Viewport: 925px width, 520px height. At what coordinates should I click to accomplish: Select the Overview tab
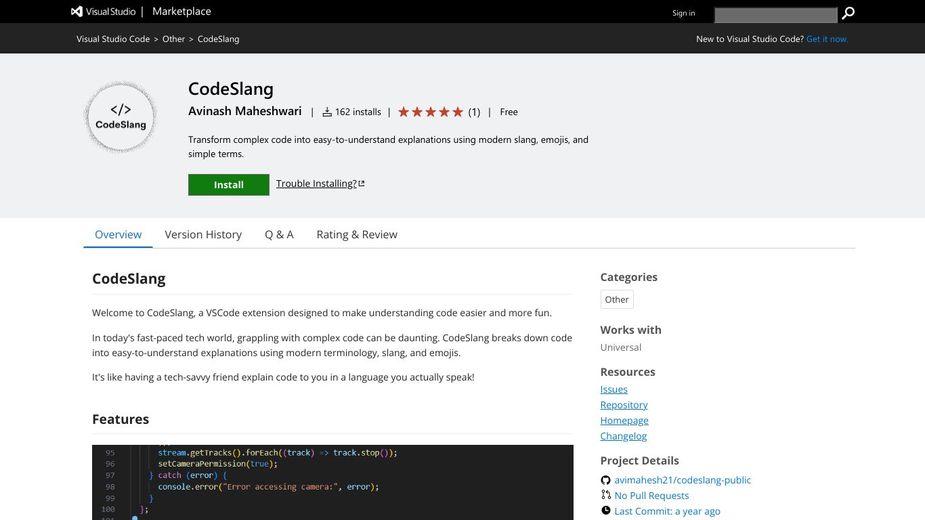tap(118, 234)
